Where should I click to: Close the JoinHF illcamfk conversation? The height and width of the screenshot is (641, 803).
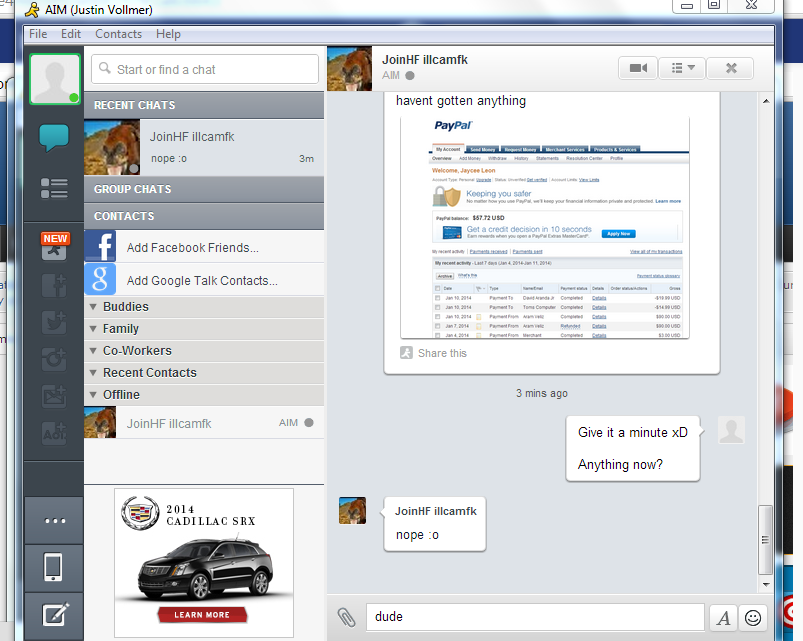[x=731, y=68]
